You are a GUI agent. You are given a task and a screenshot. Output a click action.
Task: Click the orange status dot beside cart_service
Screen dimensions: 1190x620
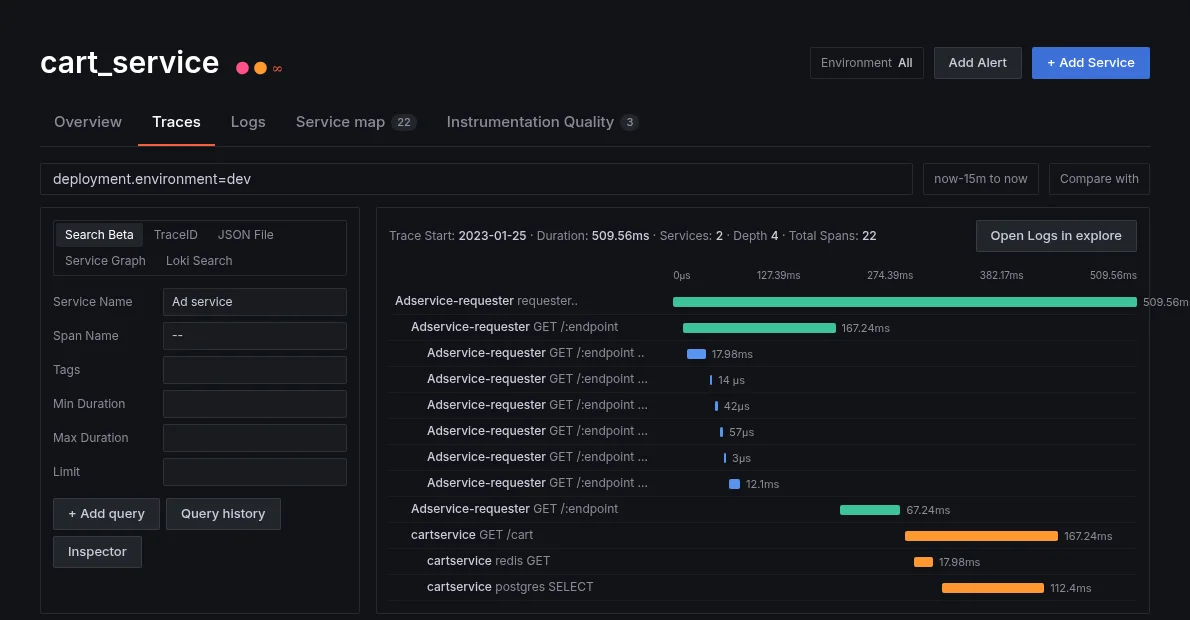[260, 68]
